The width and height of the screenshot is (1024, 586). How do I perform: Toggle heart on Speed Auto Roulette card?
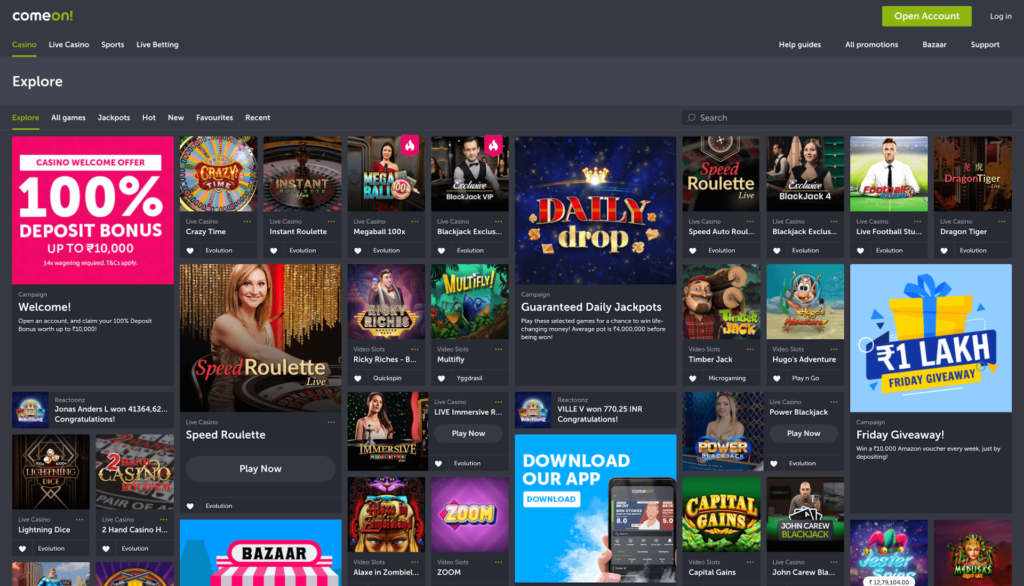point(693,251)
